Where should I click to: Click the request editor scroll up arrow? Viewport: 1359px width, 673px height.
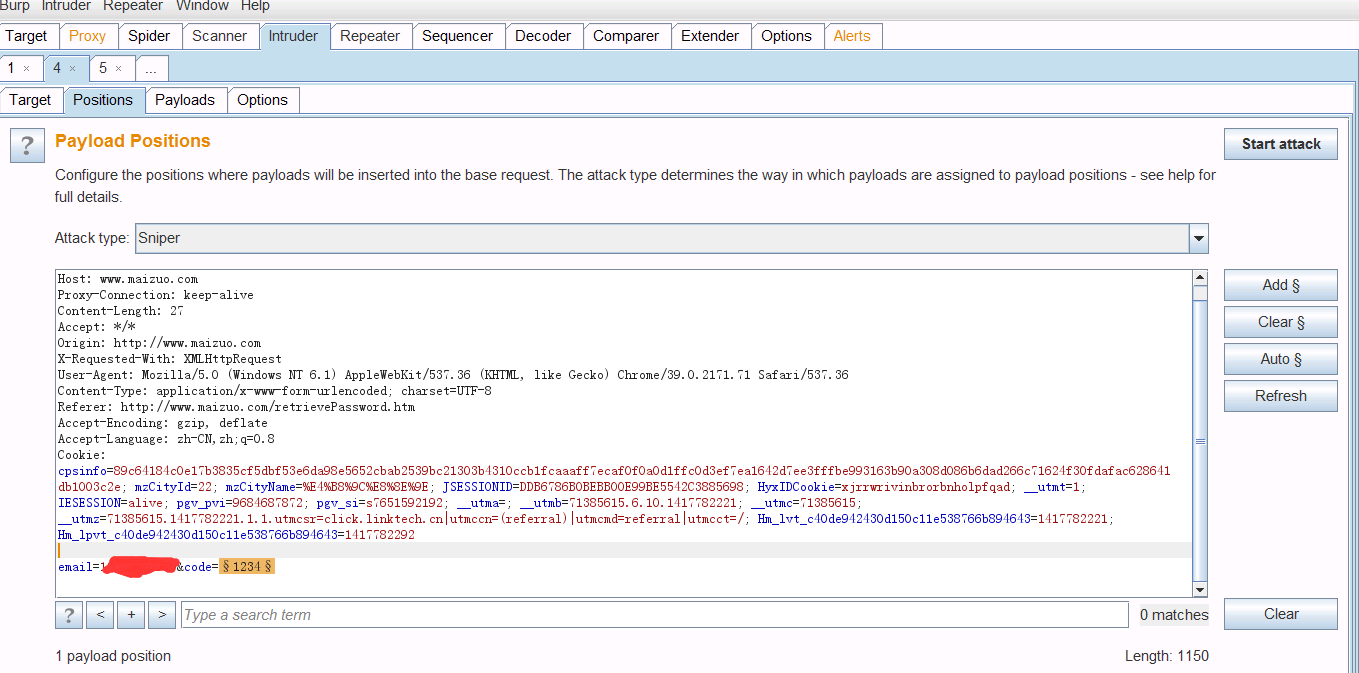coord(1200,277)
